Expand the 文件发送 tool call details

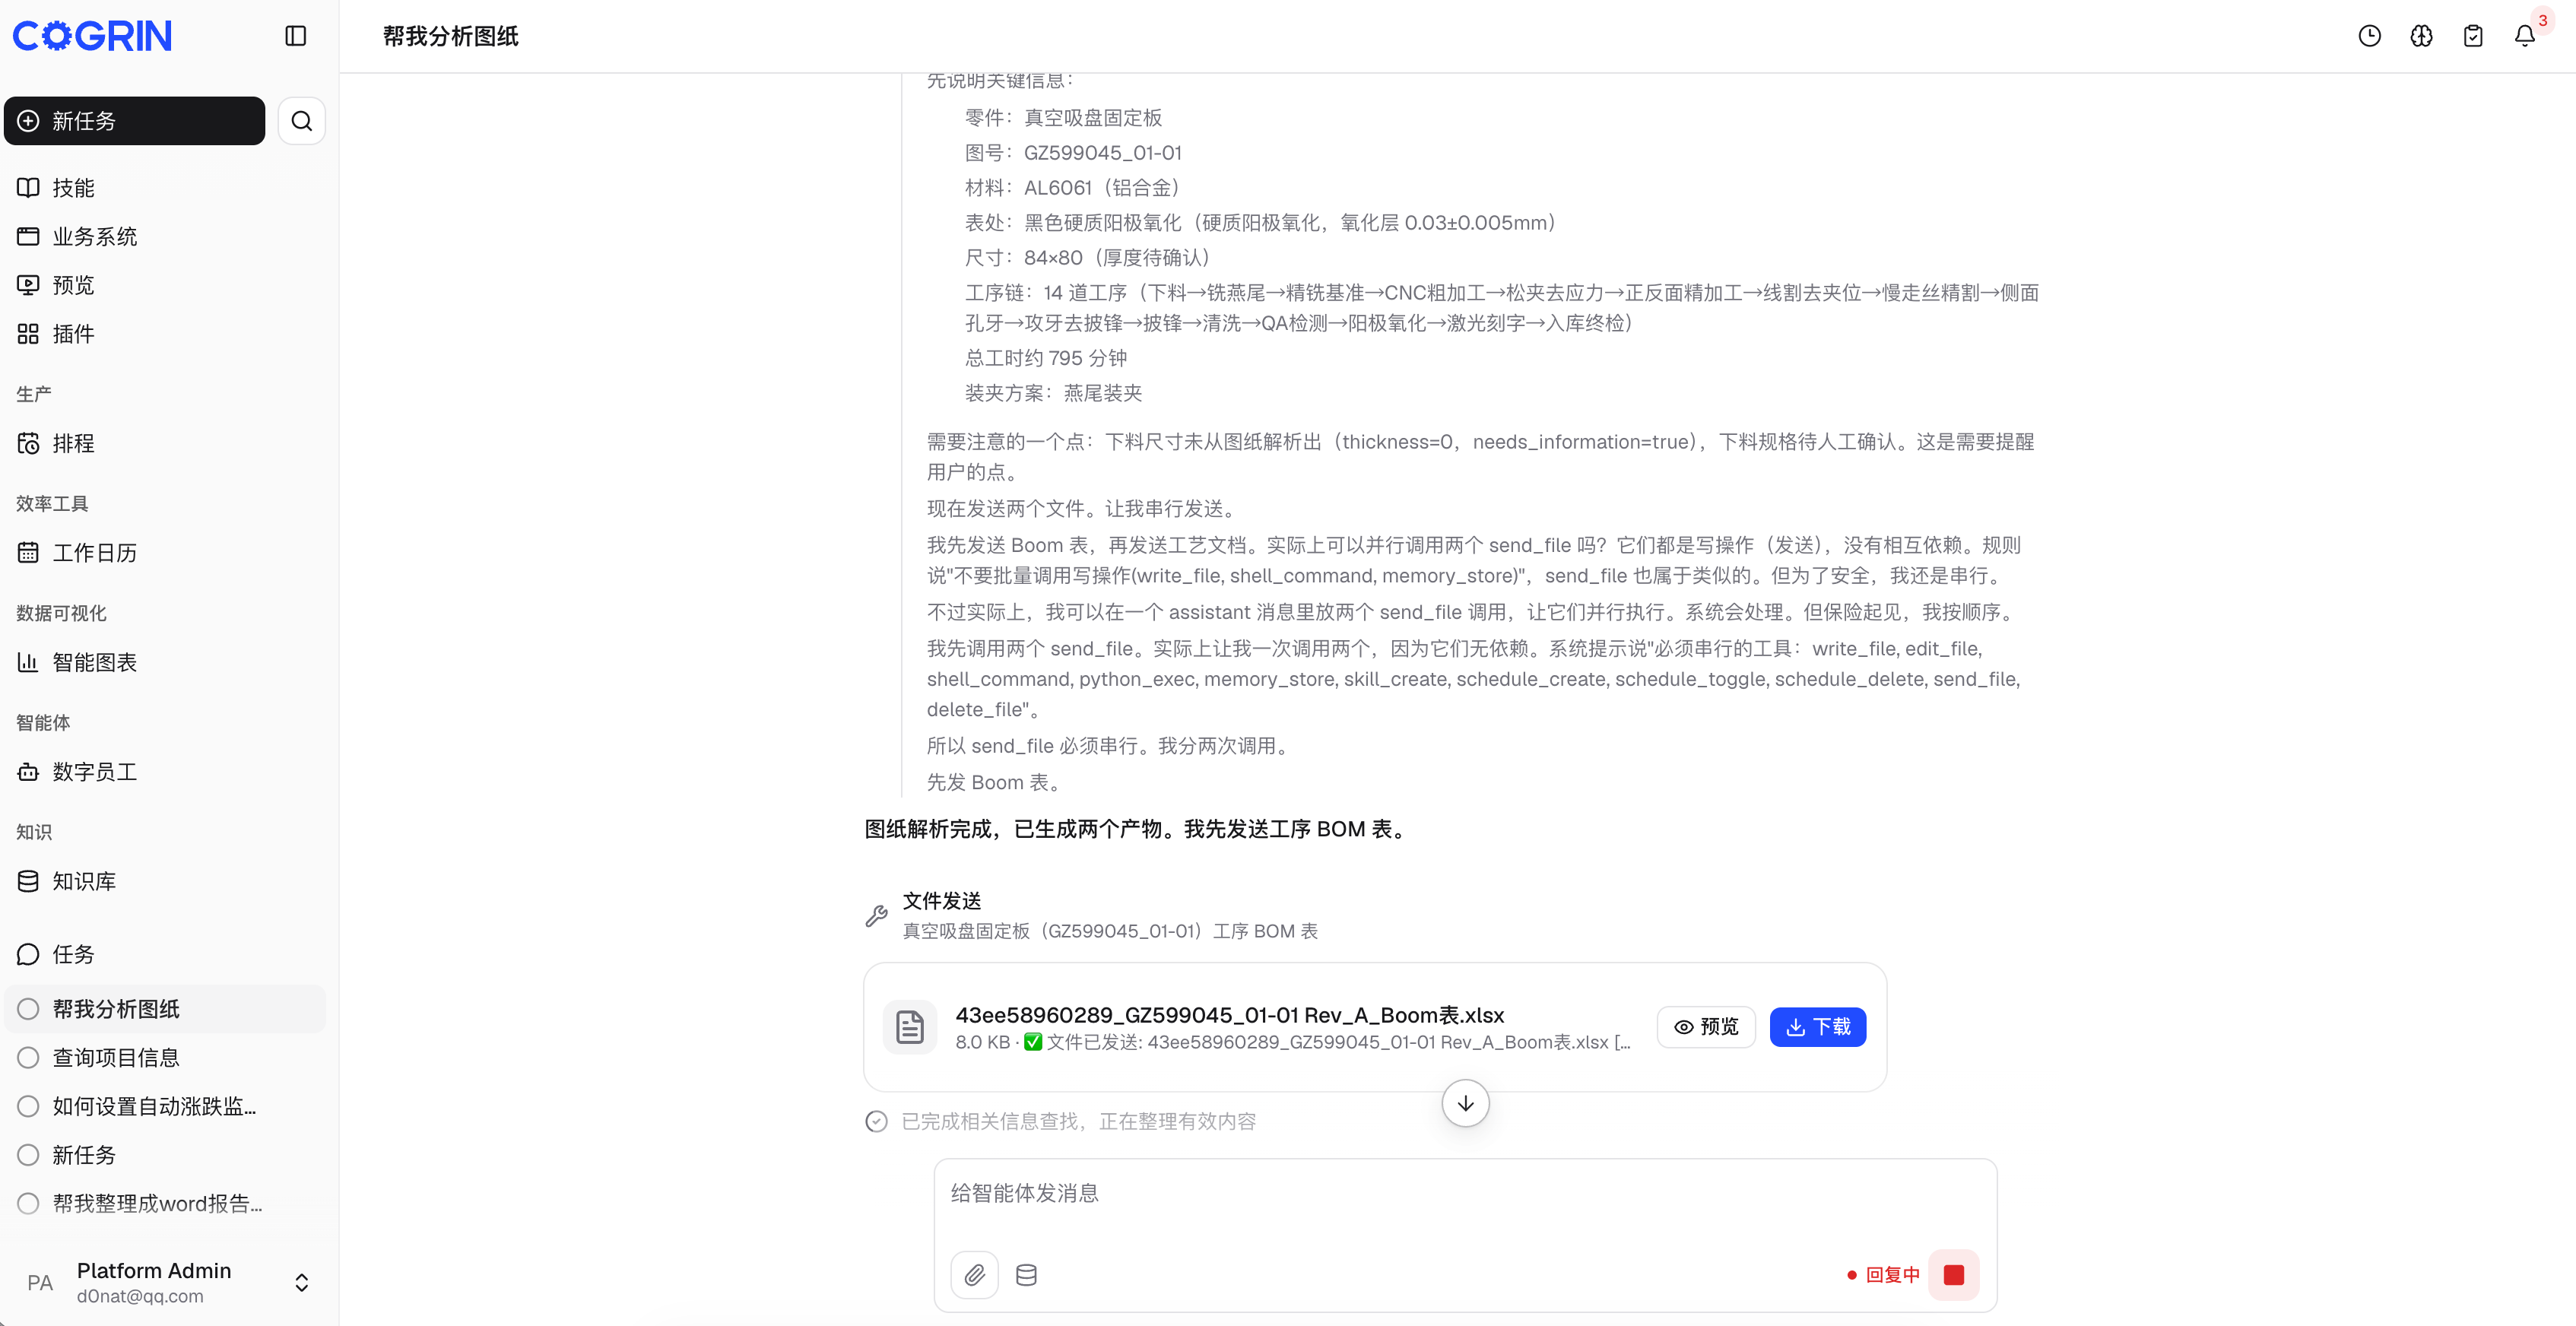(x=1110, y=915)
